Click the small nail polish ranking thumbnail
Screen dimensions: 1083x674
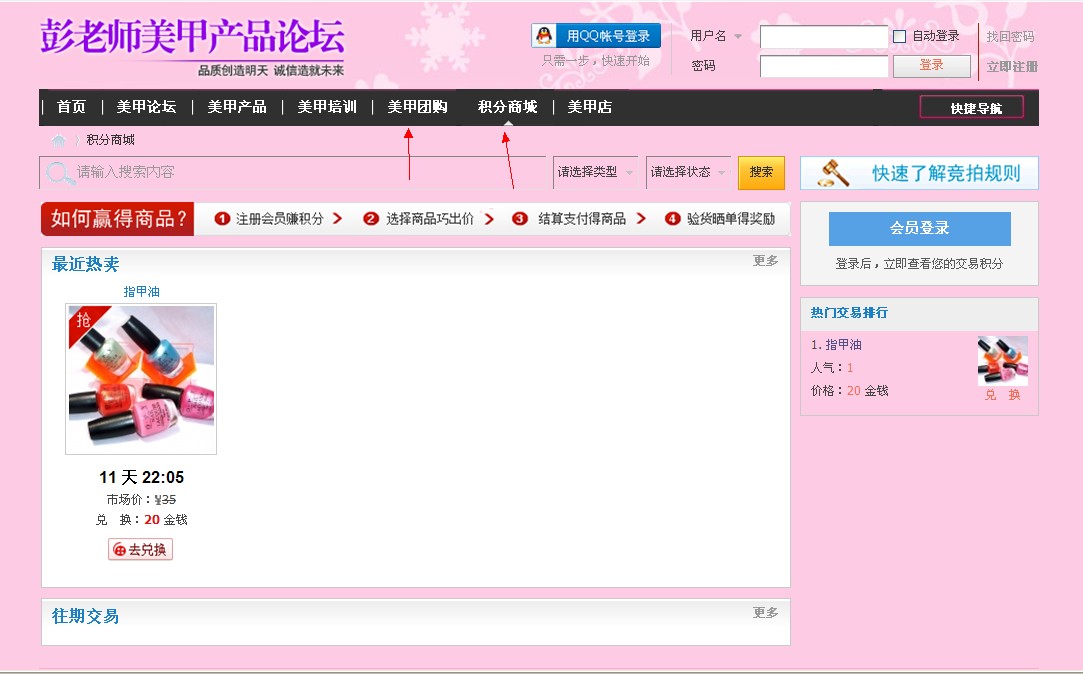1003,361
